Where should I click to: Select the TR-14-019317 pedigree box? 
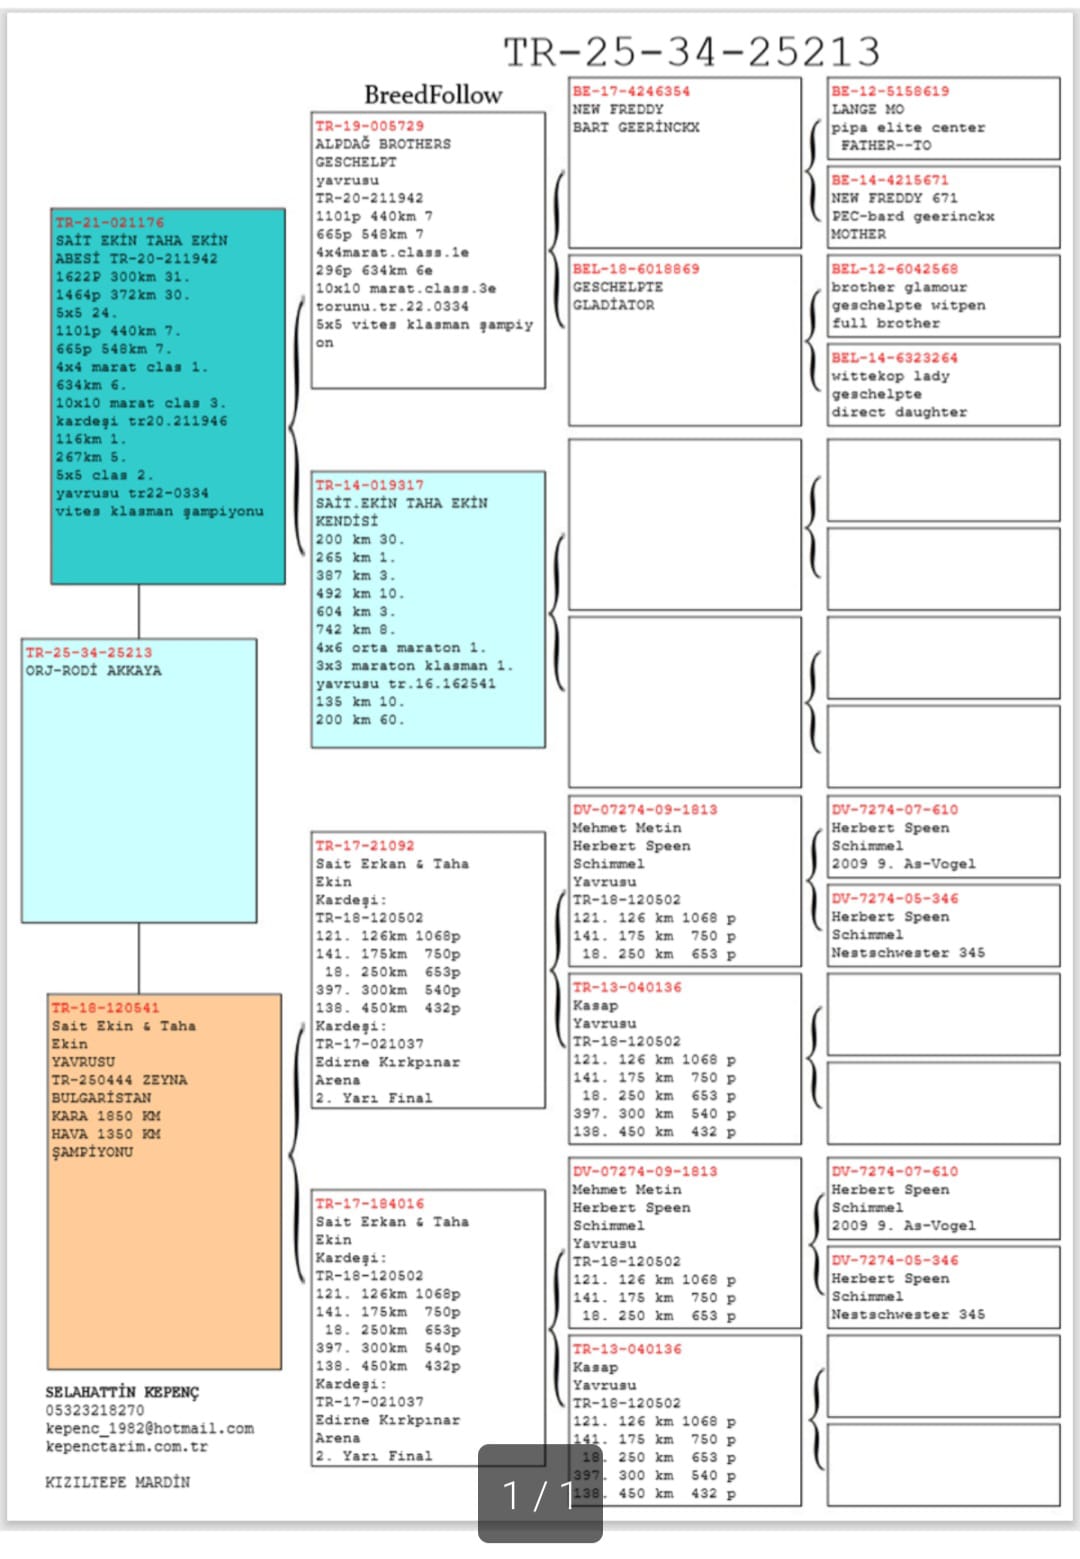coord(428,609)
